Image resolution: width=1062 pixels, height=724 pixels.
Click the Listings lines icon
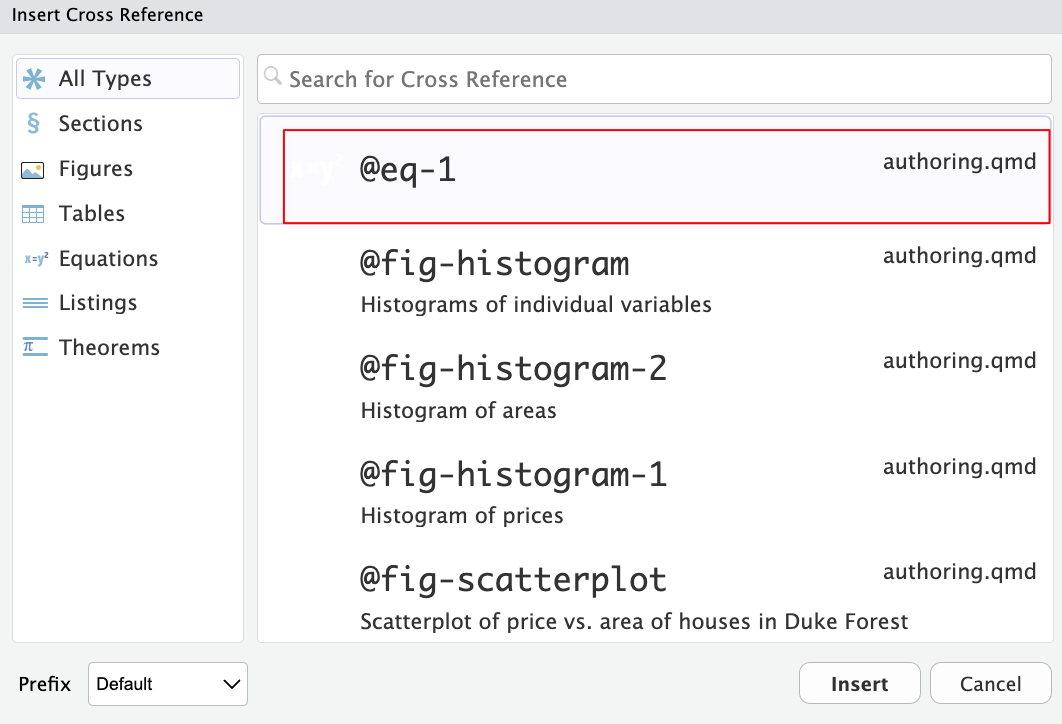tap(34, 303)
